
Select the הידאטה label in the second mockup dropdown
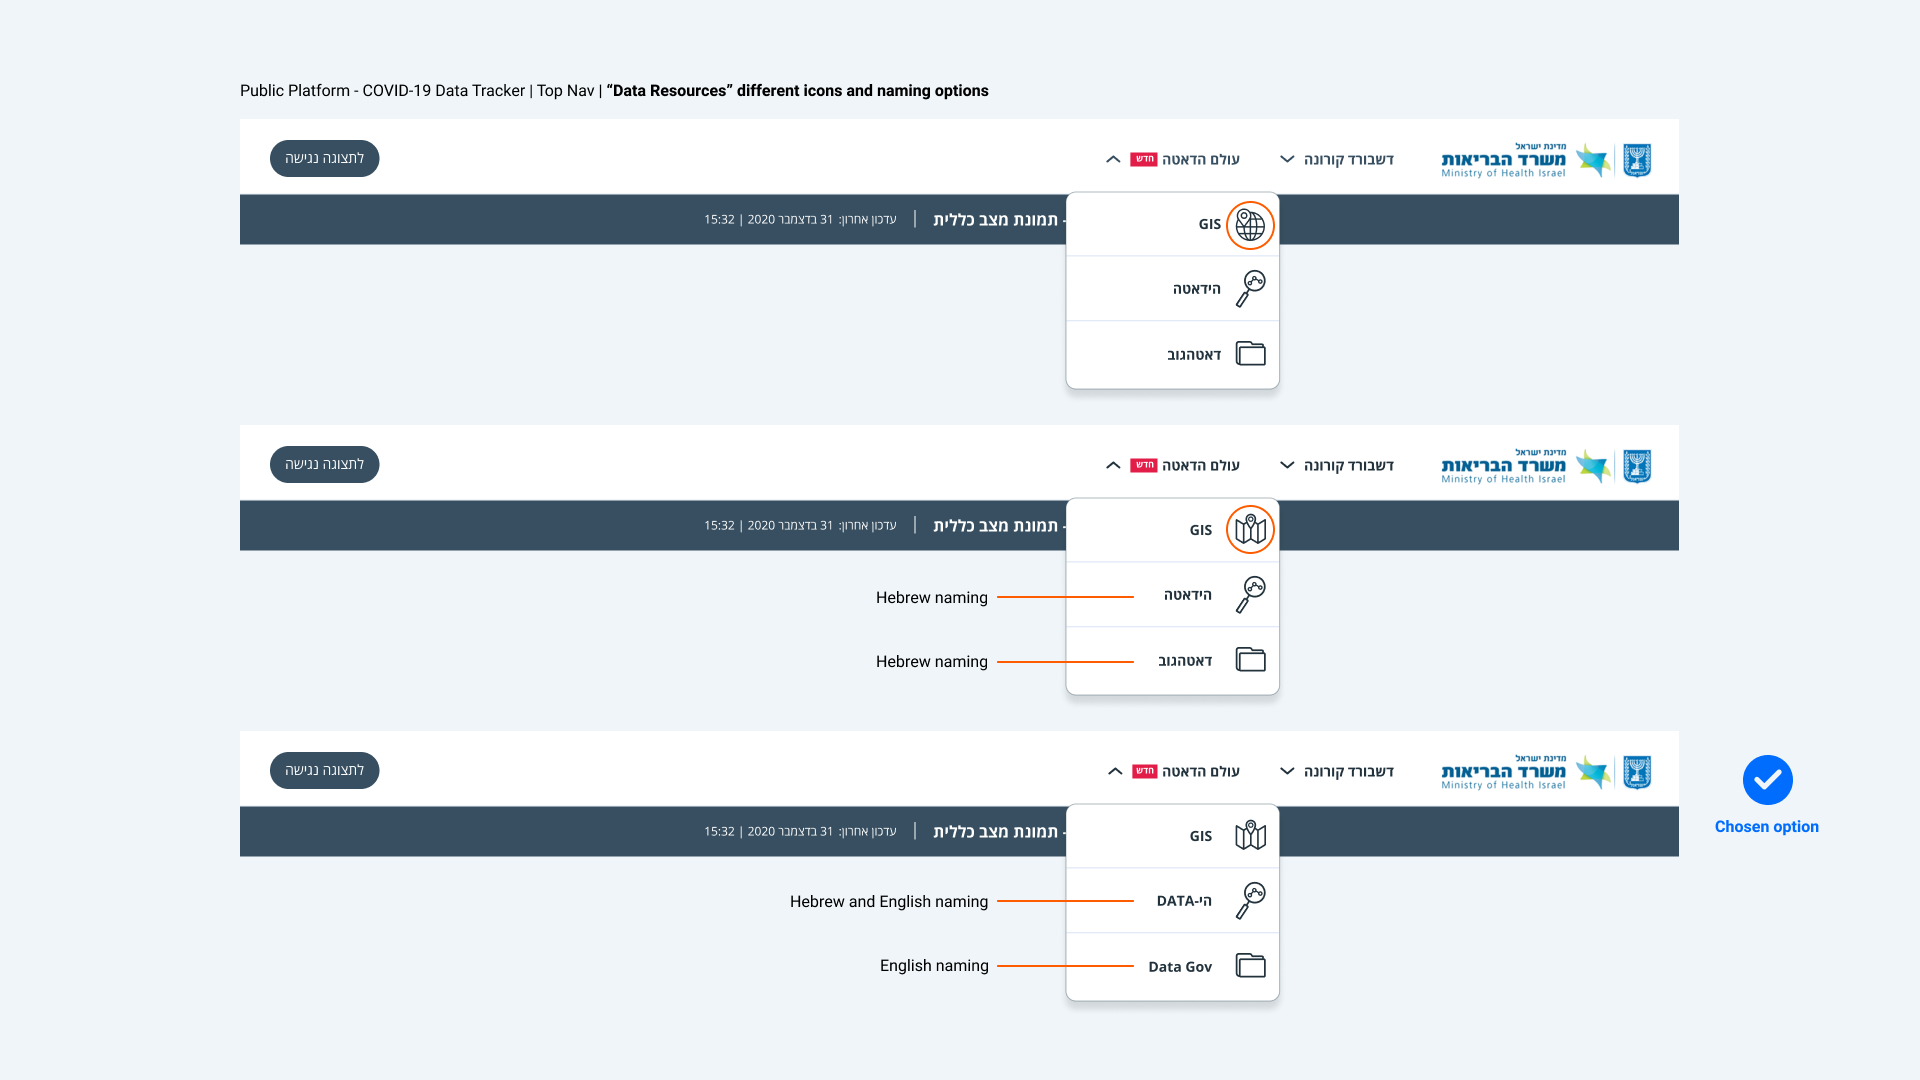(1188, 595)
